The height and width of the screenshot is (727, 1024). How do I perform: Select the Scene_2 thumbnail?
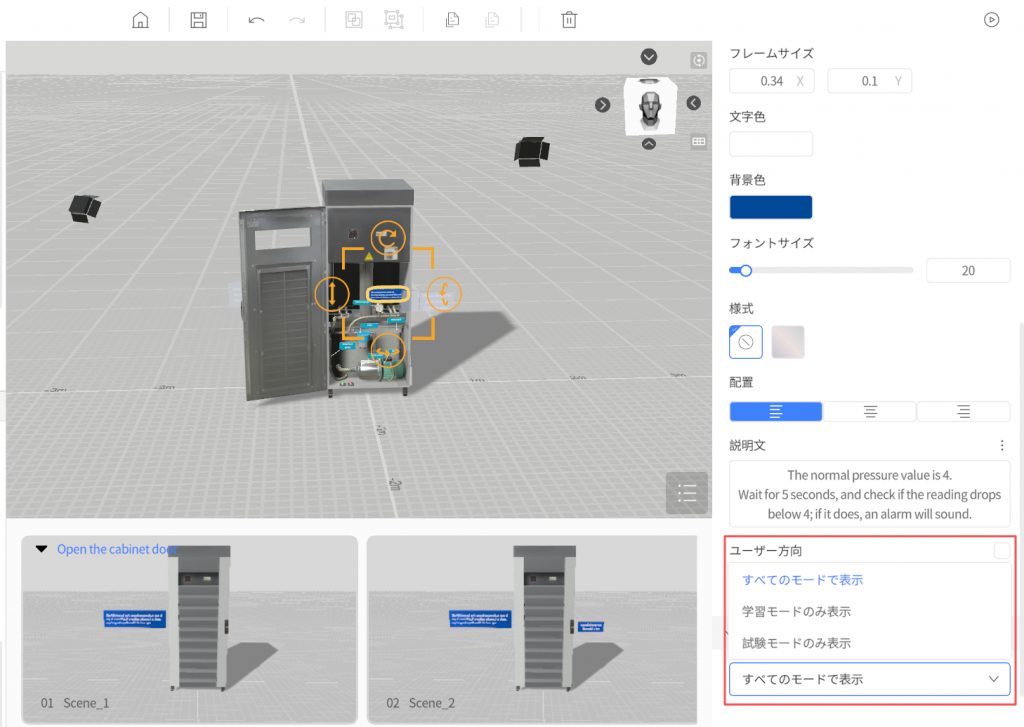531,629
